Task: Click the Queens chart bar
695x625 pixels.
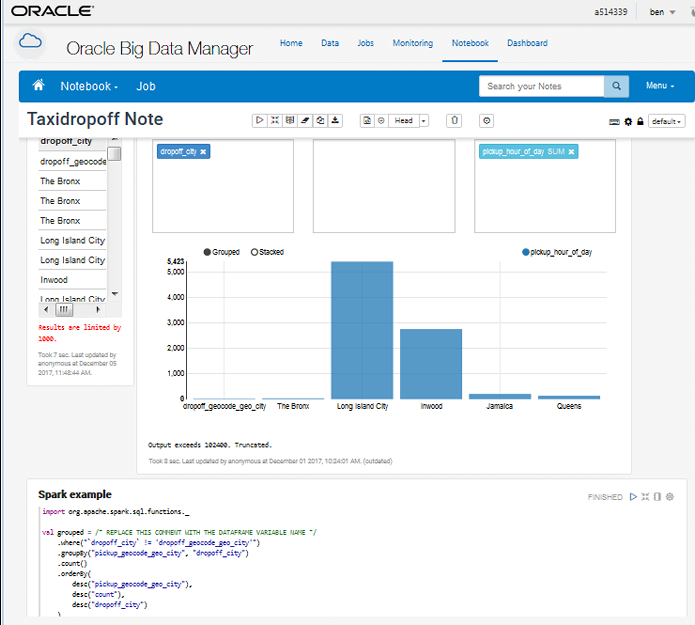Action: point(569,397)
